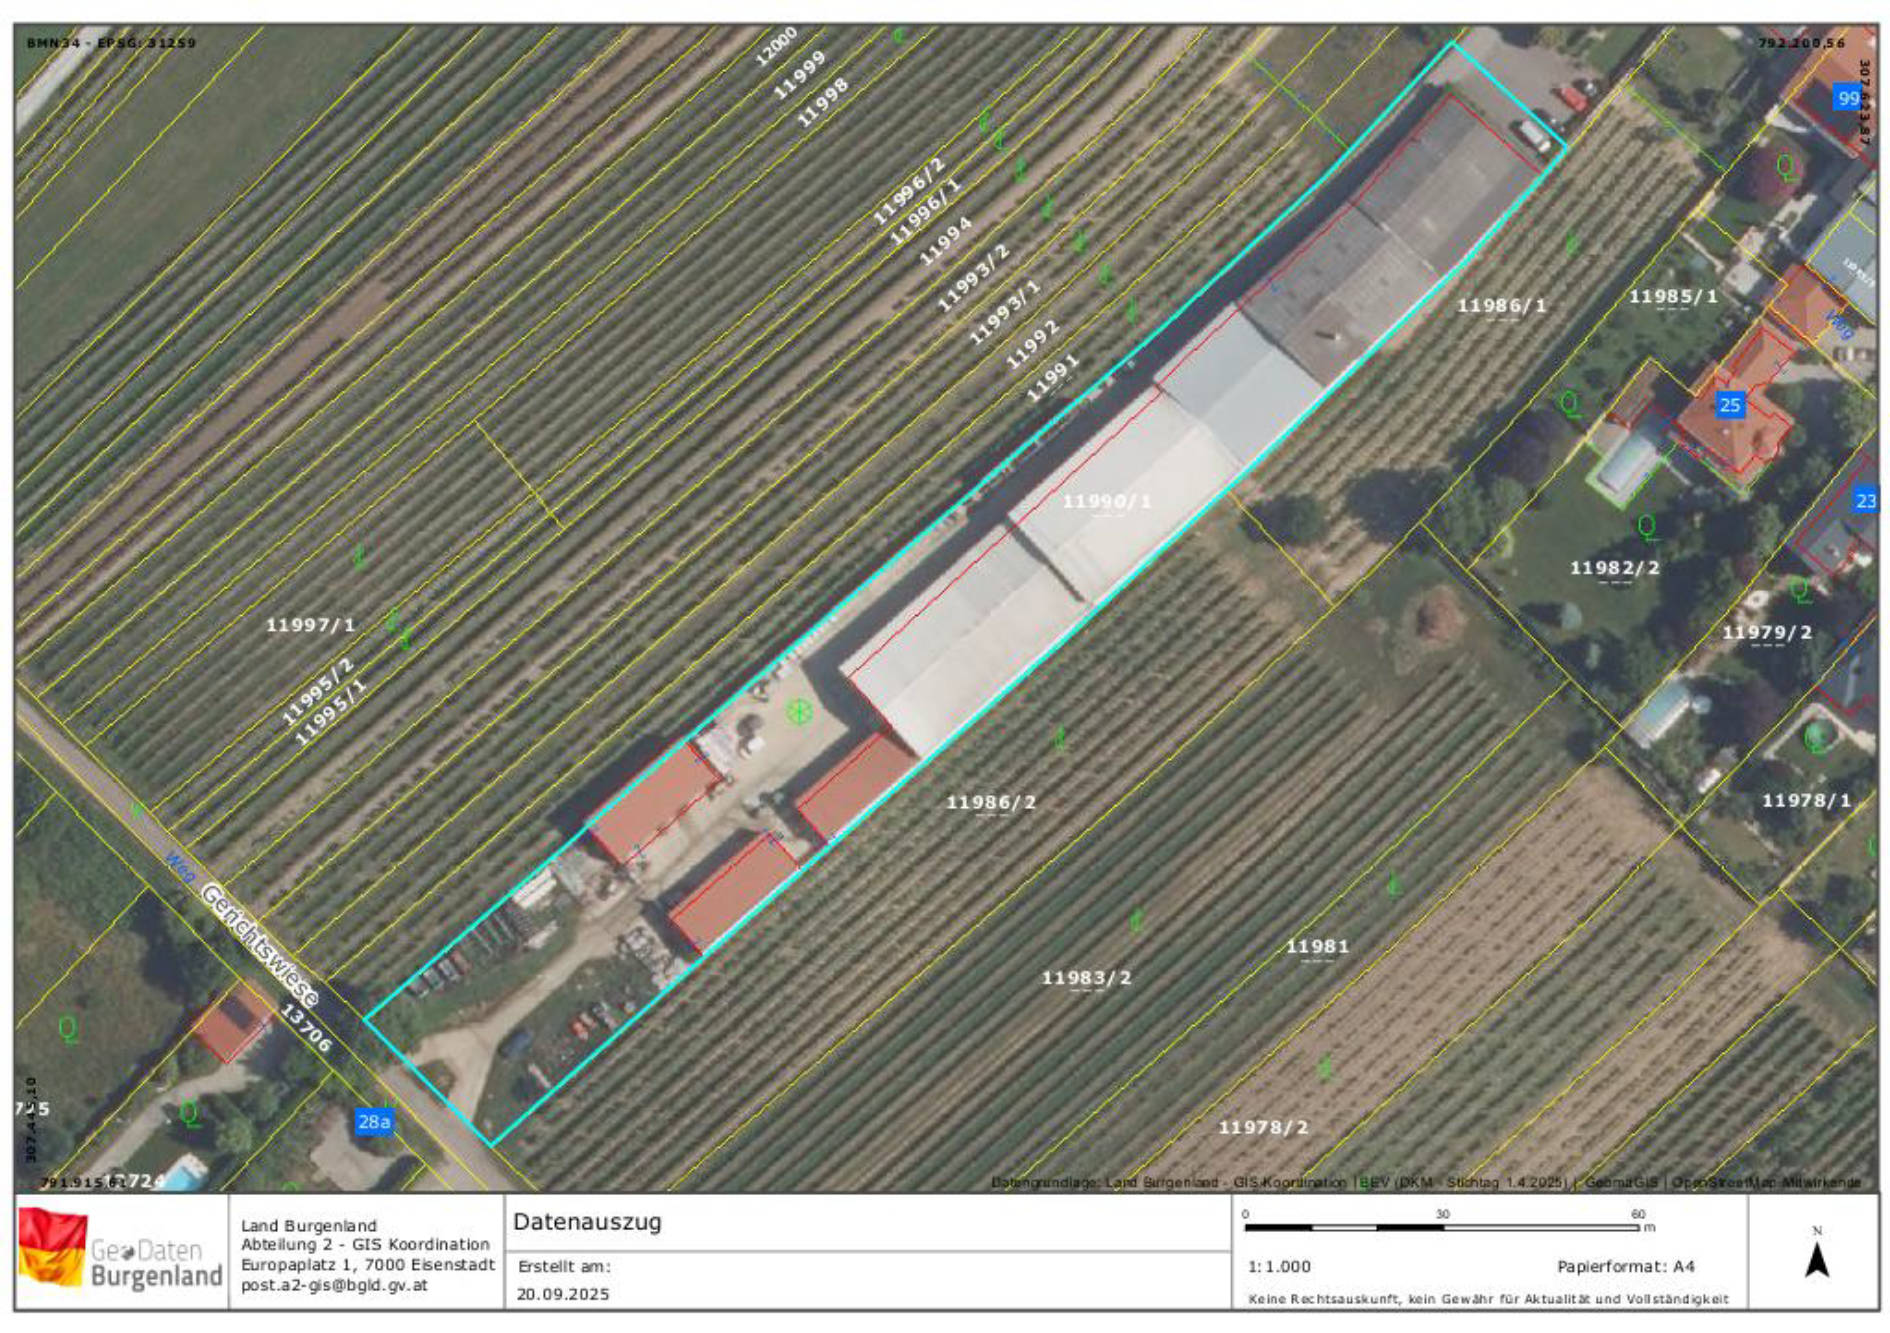This screenshot has width=1890, height=1333.
Task: Click parcel label 11990/1
Action: (1106, 500)
